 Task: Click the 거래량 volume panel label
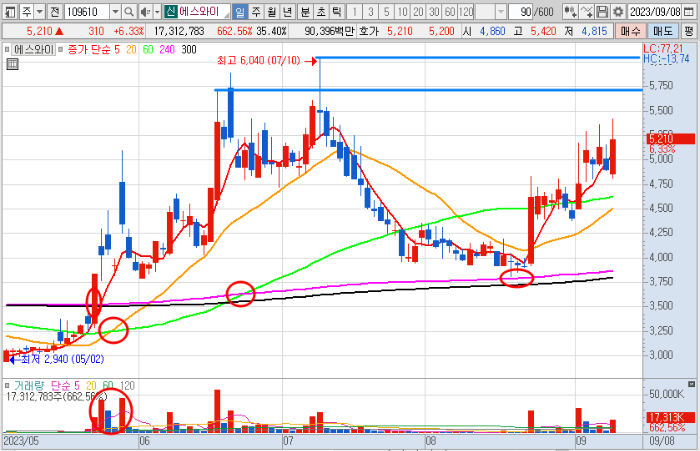coord(29,385)
